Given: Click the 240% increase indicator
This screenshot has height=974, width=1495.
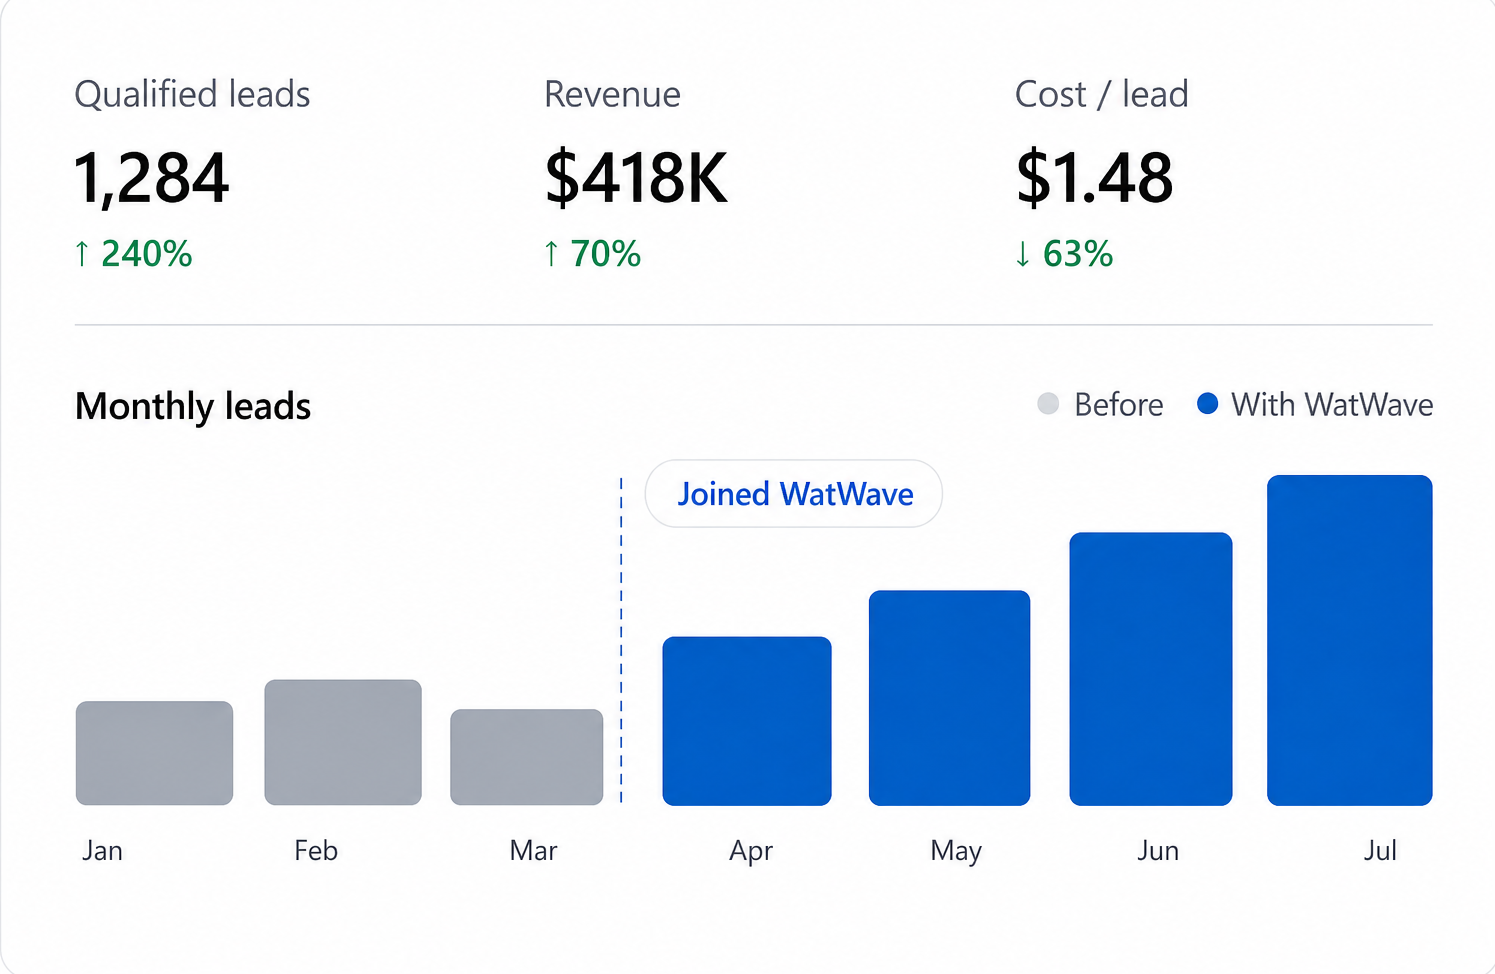Looking at the screenshot, I should coord(133,254).
